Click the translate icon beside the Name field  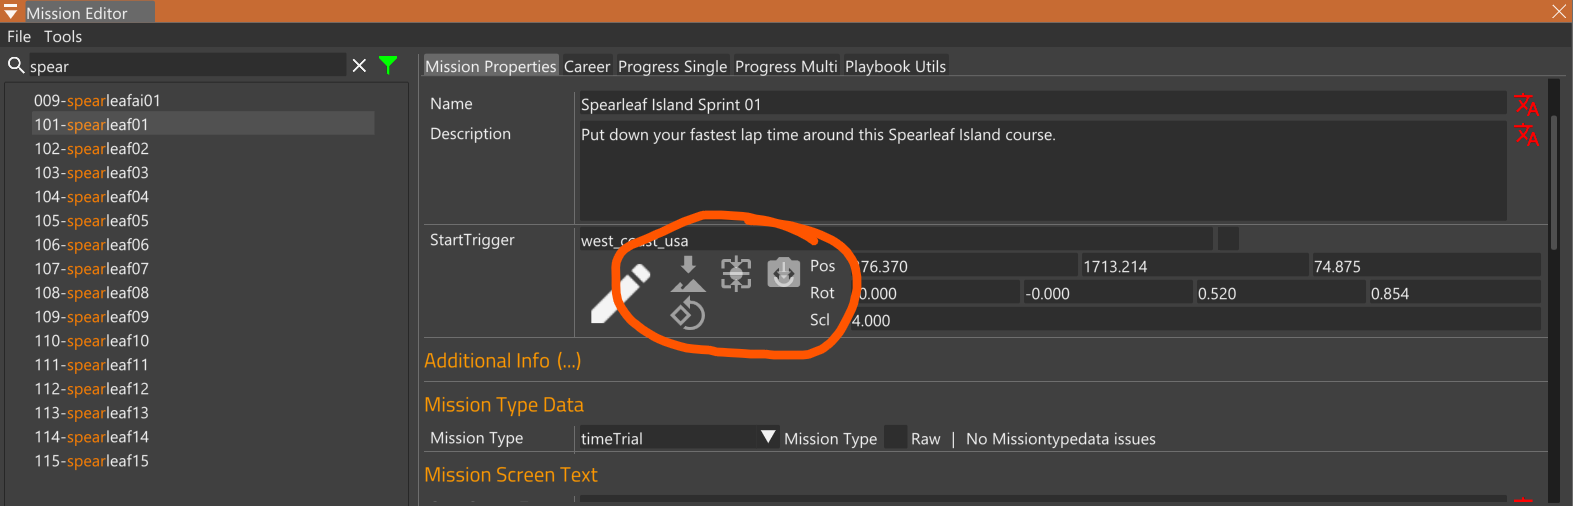pyautogui.click(x=1526, y=105)
